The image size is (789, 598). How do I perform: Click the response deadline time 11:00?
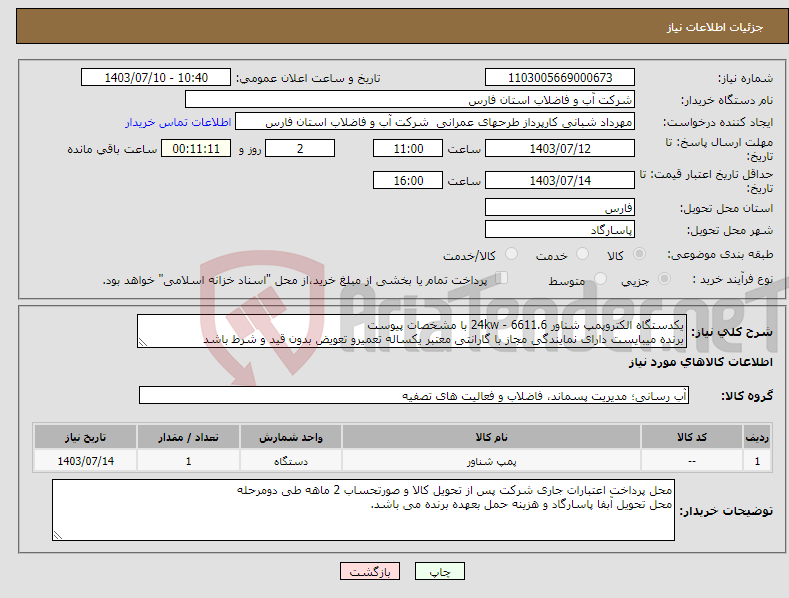(x=408, y=148)
